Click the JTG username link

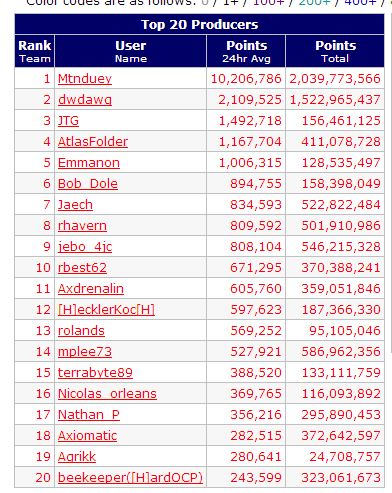(68, 121)
